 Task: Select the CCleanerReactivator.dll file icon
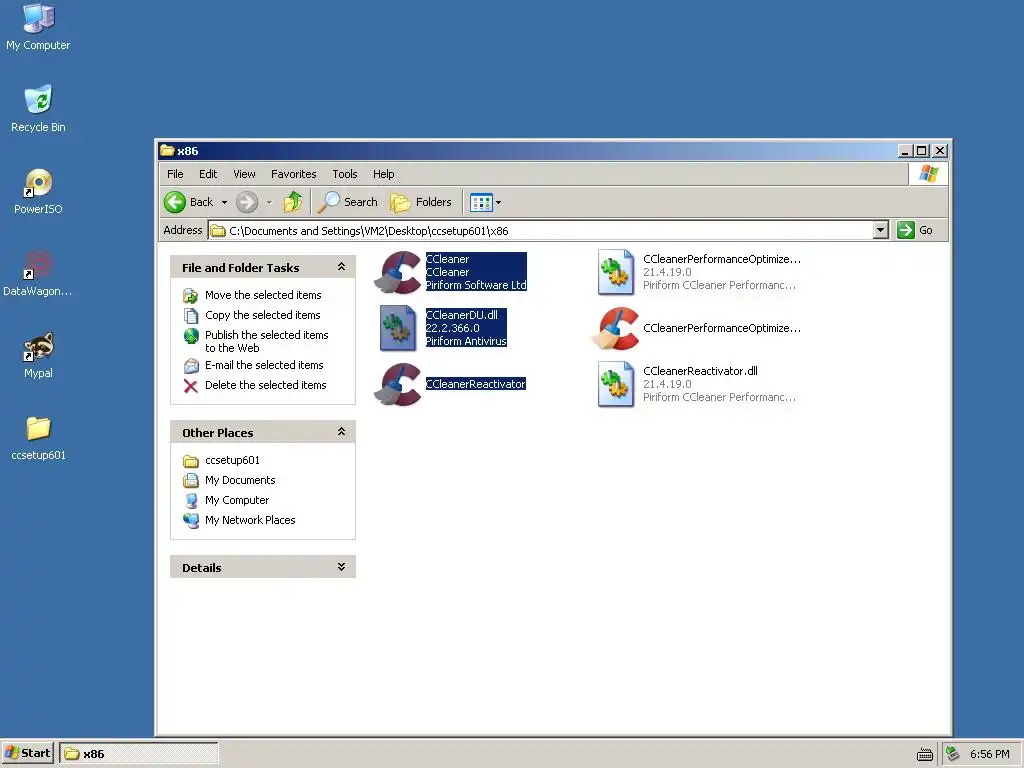point(616,384)
